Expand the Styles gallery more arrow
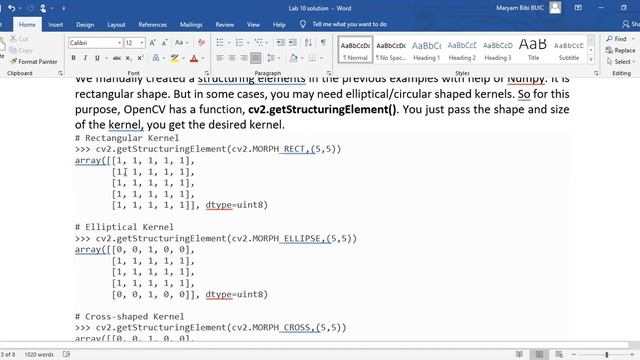This screenshot has height=360, width=640. click(591, 60)
